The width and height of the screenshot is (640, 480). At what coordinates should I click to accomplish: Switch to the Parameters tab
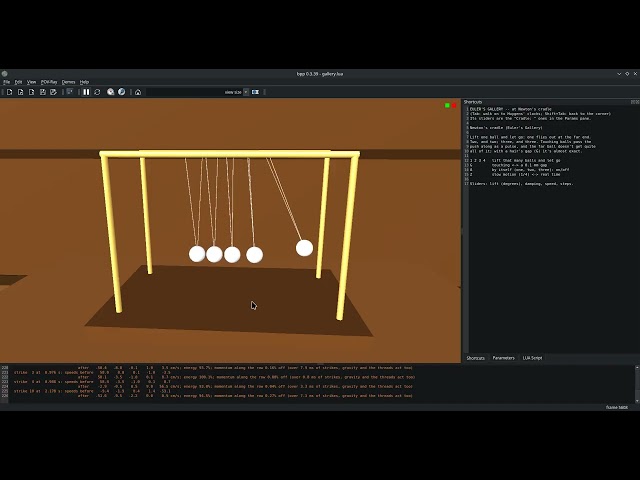[x=504, y=358]
